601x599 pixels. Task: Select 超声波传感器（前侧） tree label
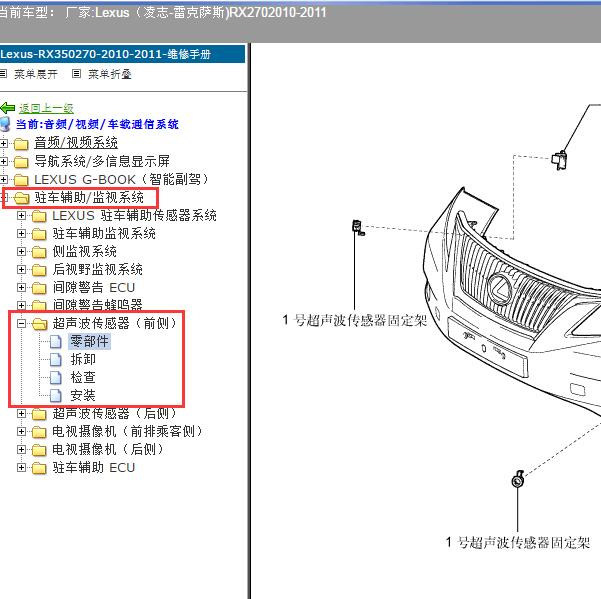click(x=114, y=323)
